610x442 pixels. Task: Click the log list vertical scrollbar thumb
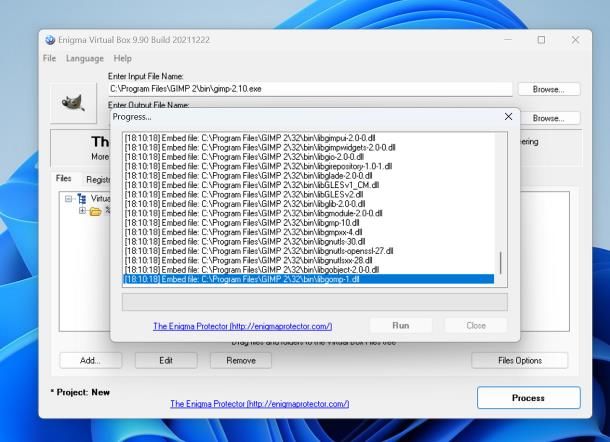click(501, 263)
